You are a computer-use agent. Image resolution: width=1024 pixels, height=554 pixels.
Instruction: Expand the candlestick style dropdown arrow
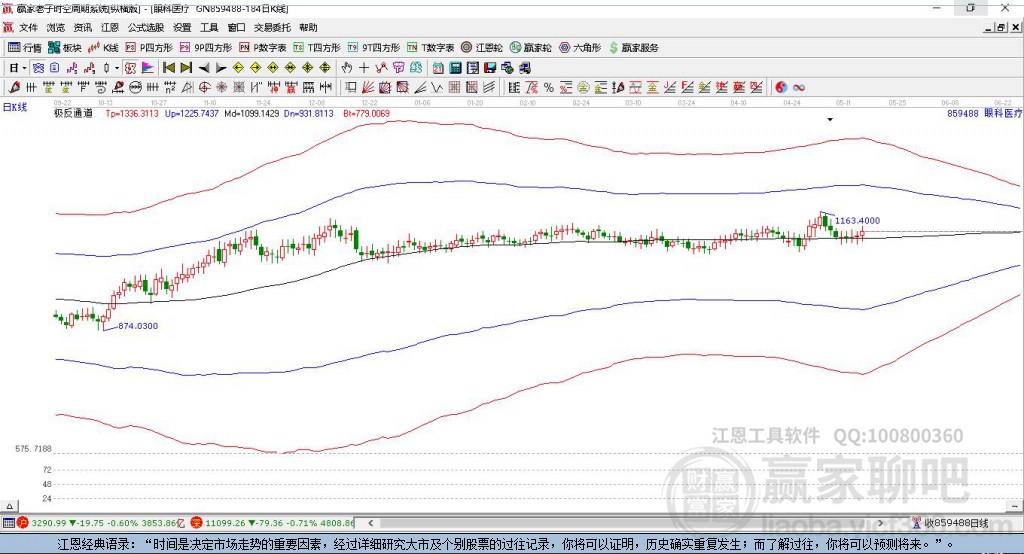tap(117, 68)
